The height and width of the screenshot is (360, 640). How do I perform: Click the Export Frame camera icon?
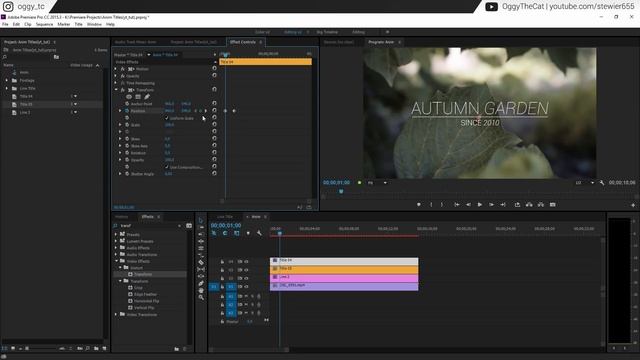(x=552, y=204)
